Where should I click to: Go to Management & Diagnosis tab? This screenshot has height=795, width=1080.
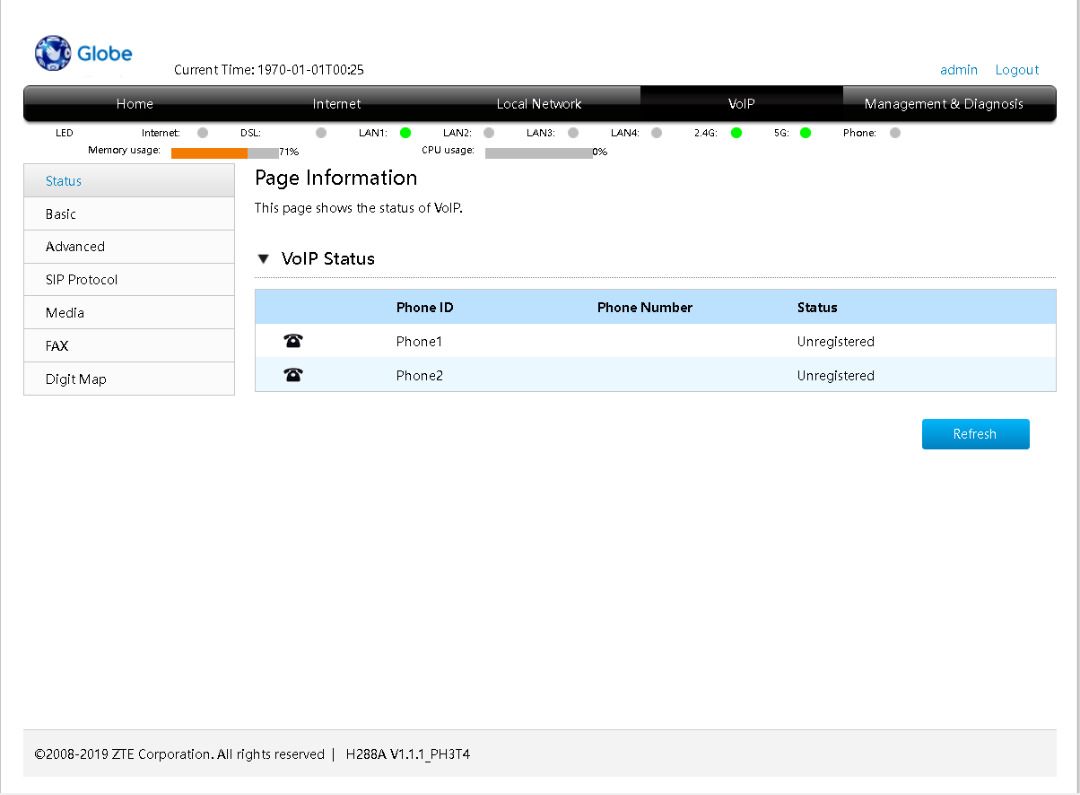pyautogui.click(x=943, y=104)
